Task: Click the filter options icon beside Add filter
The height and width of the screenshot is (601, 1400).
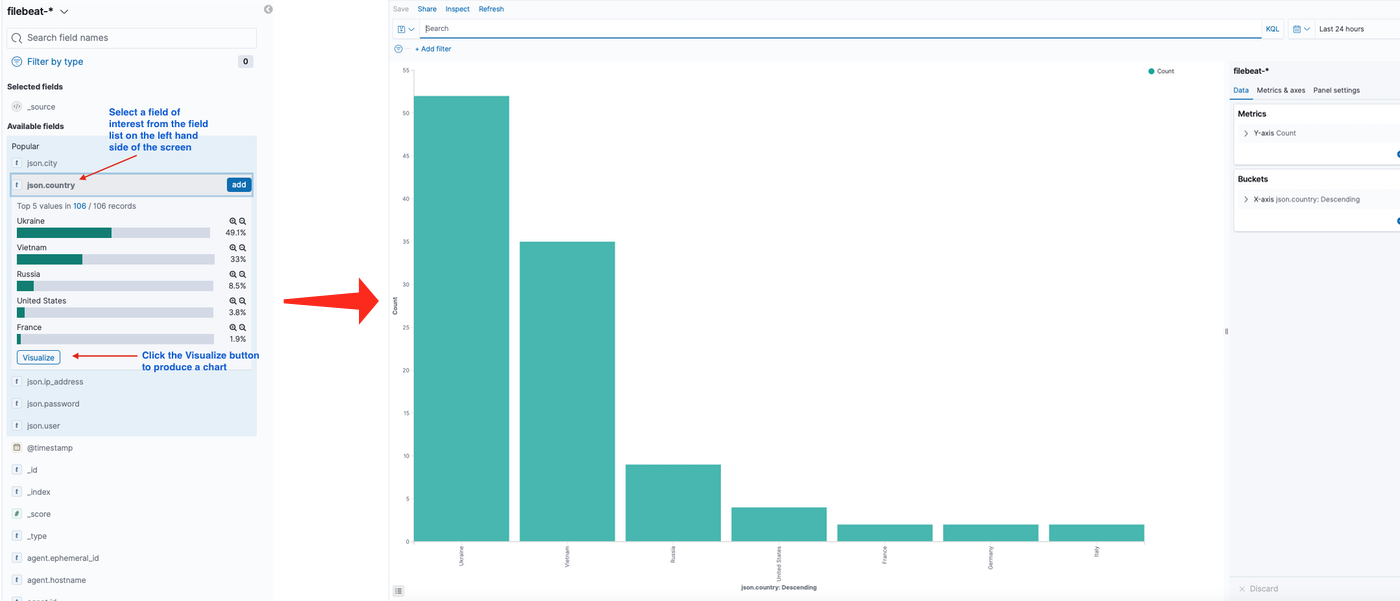Action: [399, 48]
